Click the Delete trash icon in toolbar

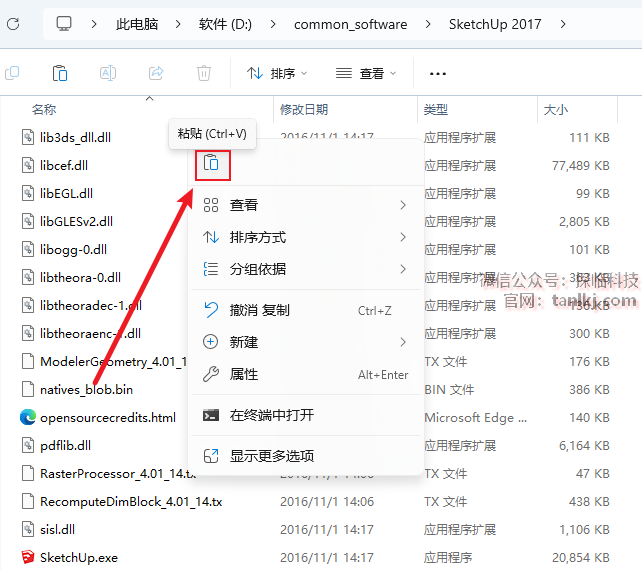click(x=204, y=73)
